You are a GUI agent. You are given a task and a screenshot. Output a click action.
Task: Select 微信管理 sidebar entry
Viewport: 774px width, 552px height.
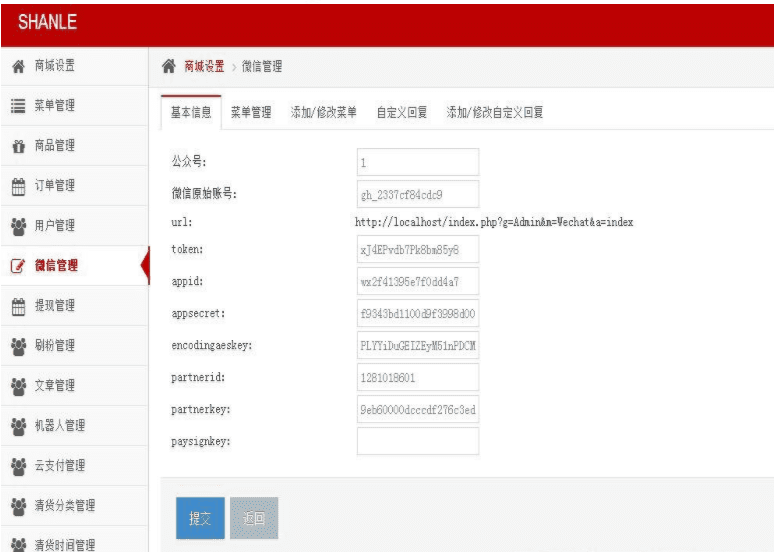point(74,266)
